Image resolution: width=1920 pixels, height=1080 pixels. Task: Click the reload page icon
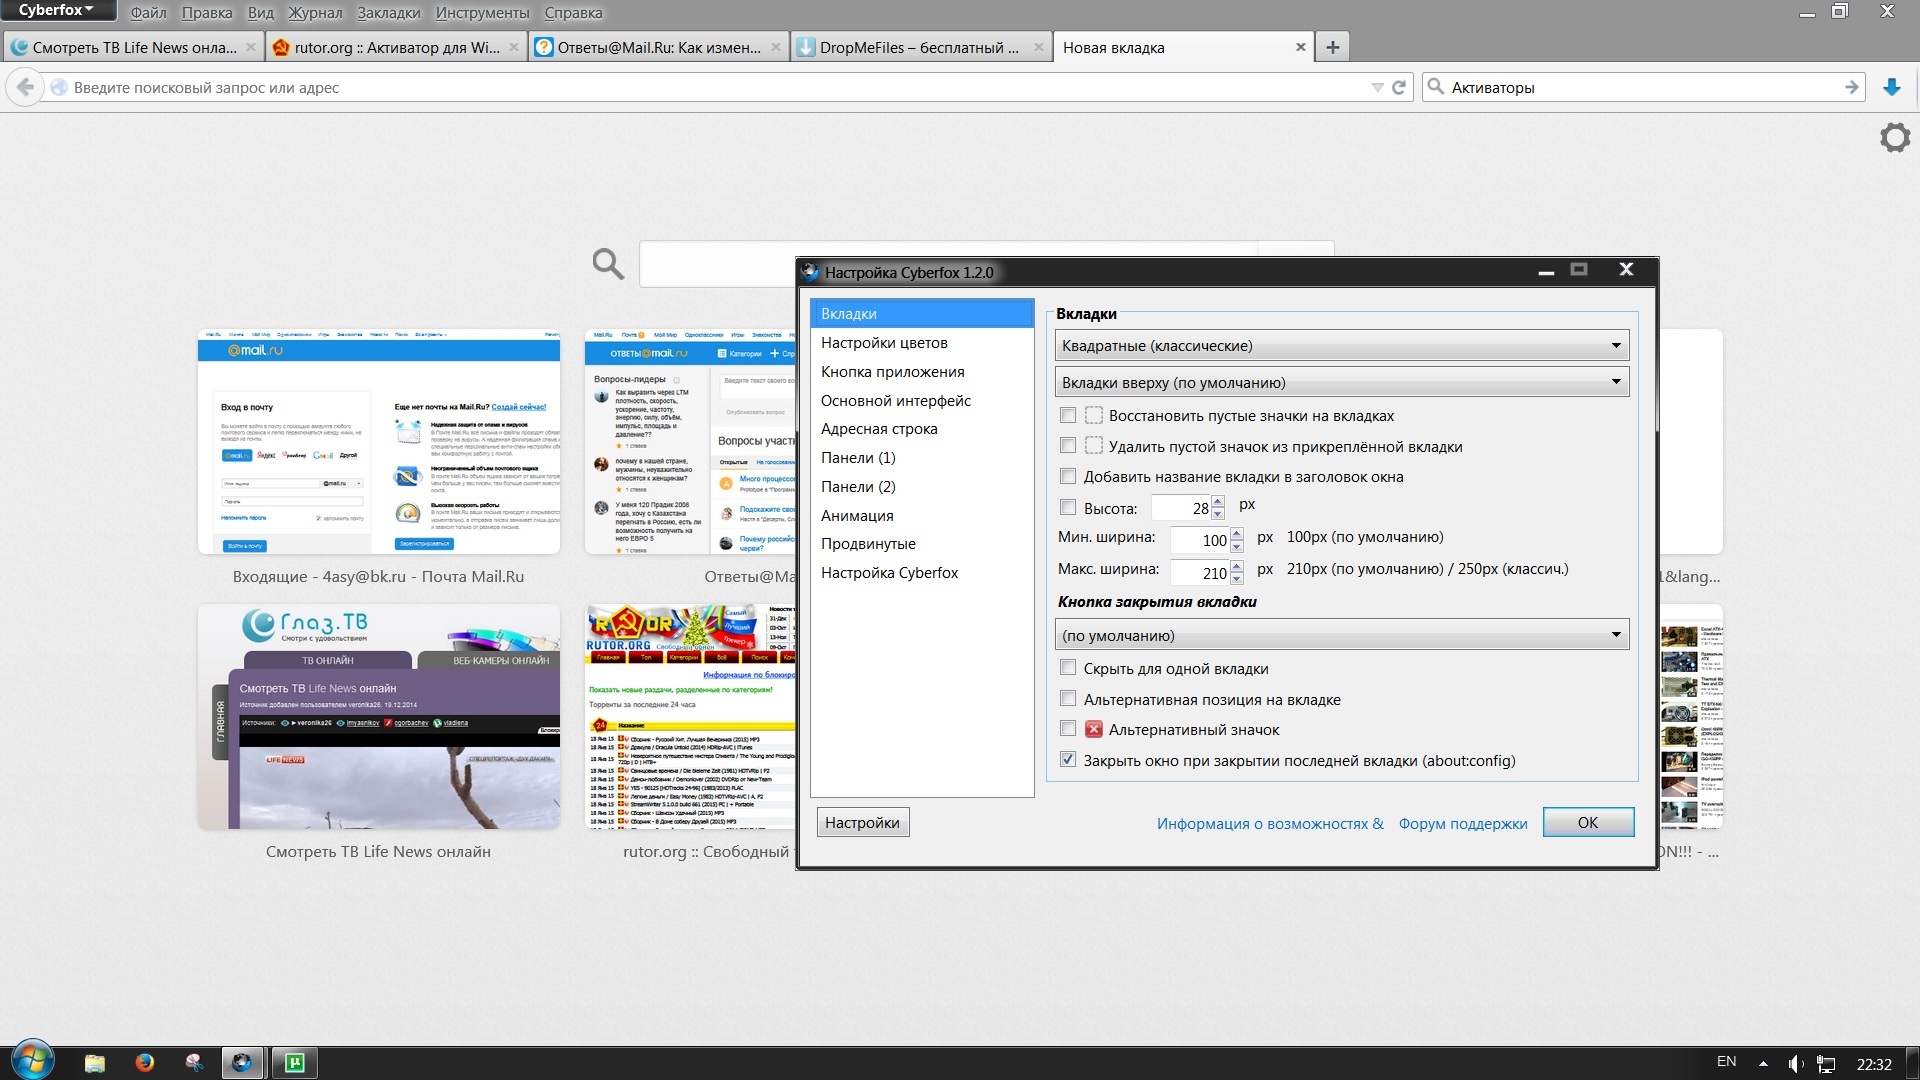pyautogui.click(x=1399, y=88)
